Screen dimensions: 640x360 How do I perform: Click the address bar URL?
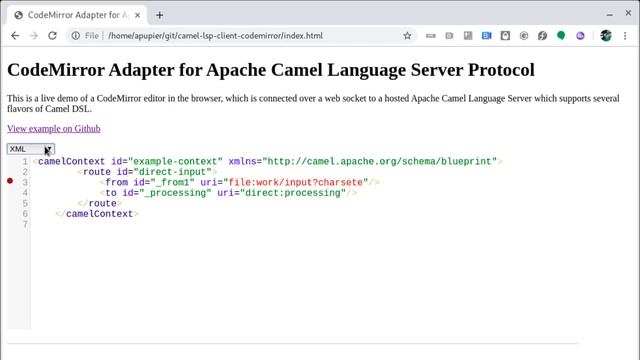tap(216, 36)
